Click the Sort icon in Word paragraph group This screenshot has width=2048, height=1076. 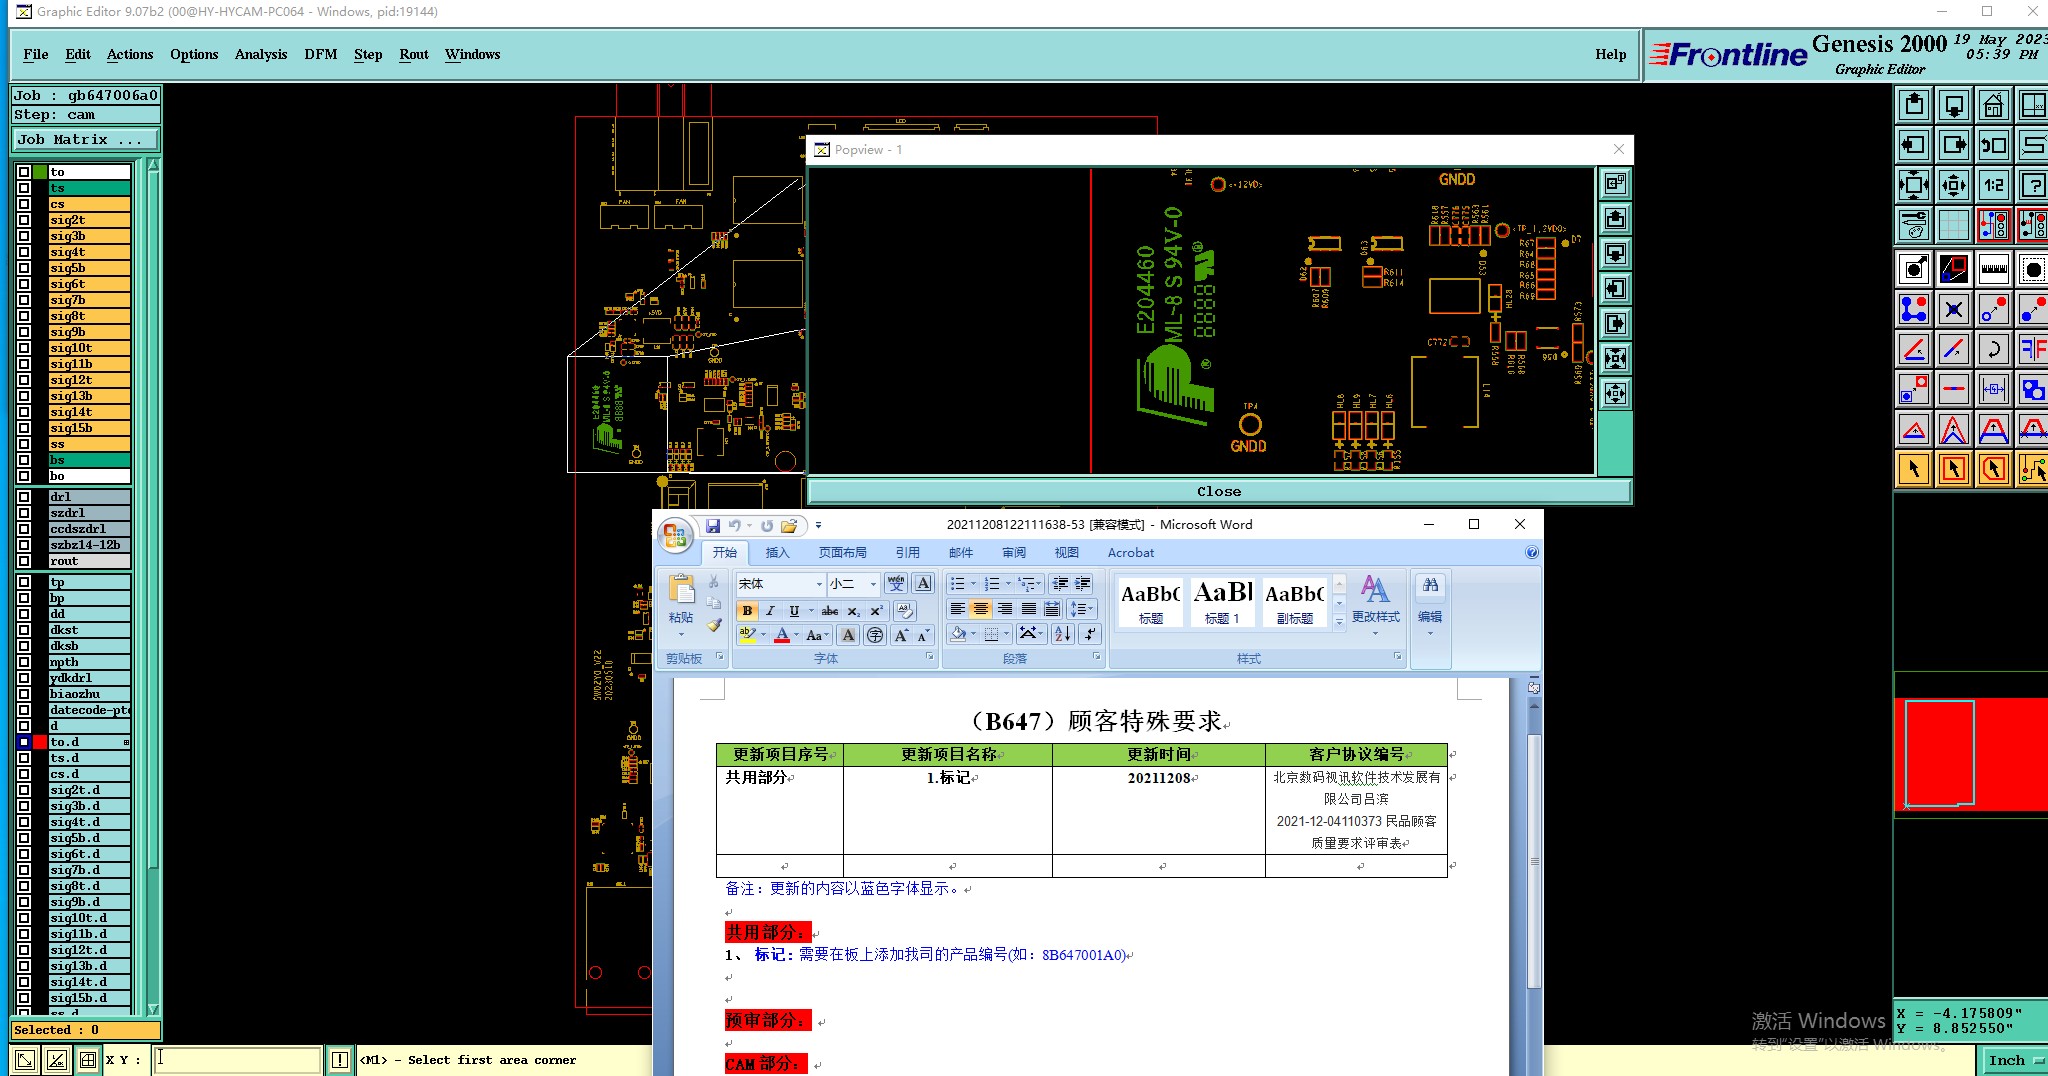[1062, 633]
